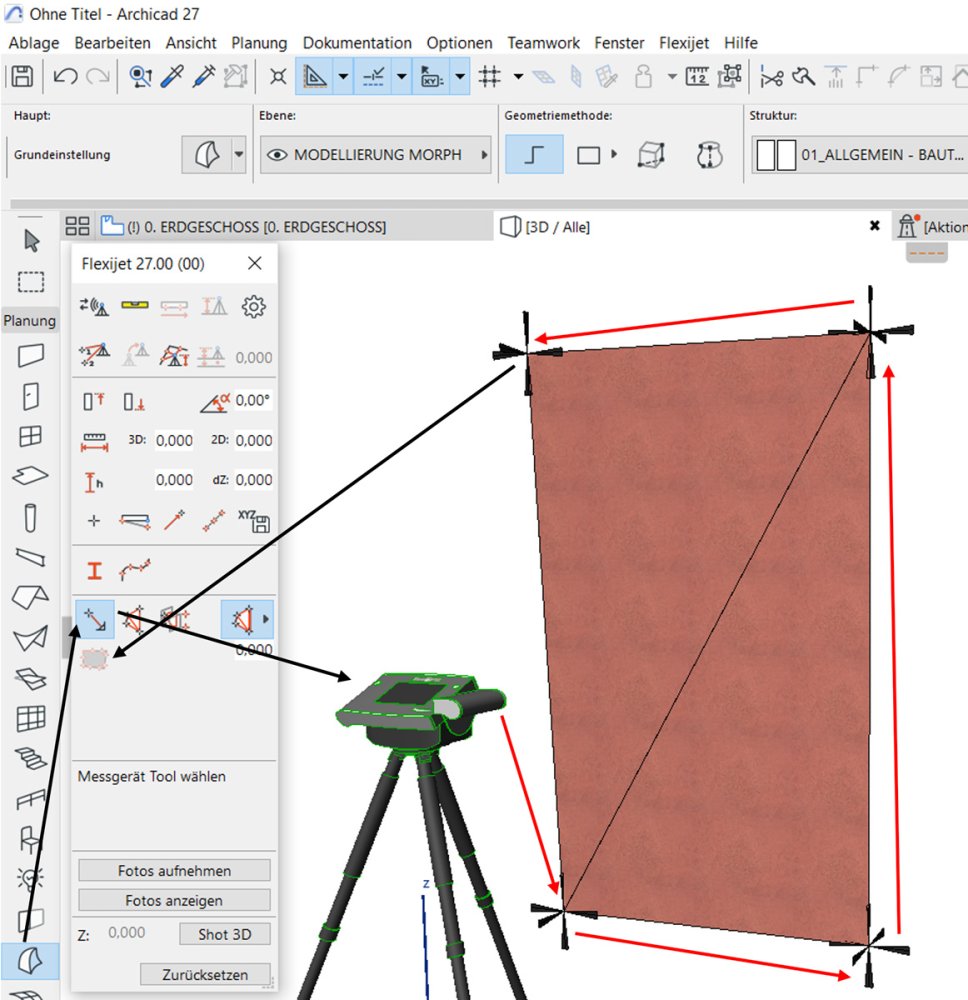Click Flexijet leveling icon
The width and height of the screenshot is (968, 1000).
(x=135, y=305)
